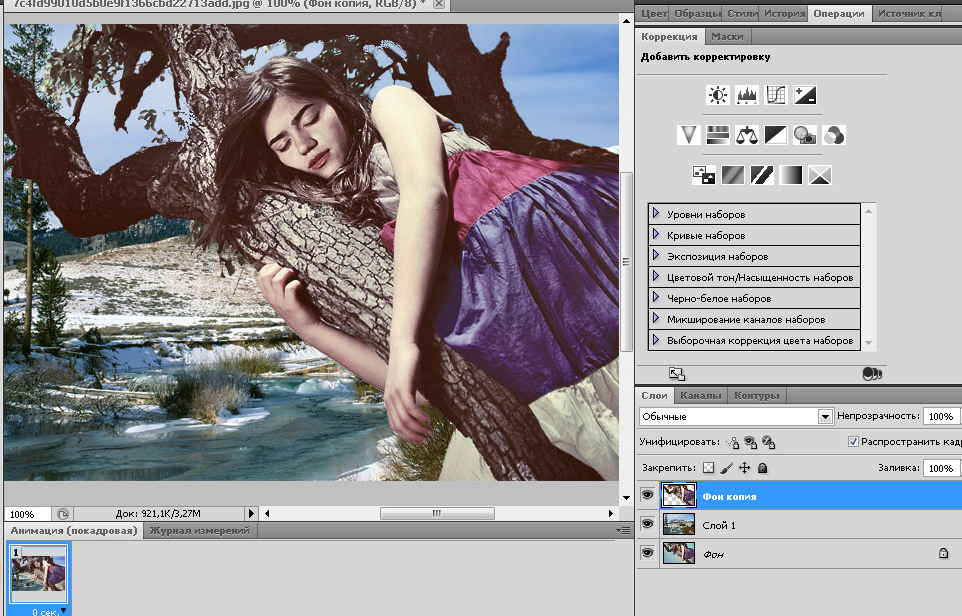The image size is (962, 616).
Task: Add a Selective Color adjustment icon
Action: [820, 175]
